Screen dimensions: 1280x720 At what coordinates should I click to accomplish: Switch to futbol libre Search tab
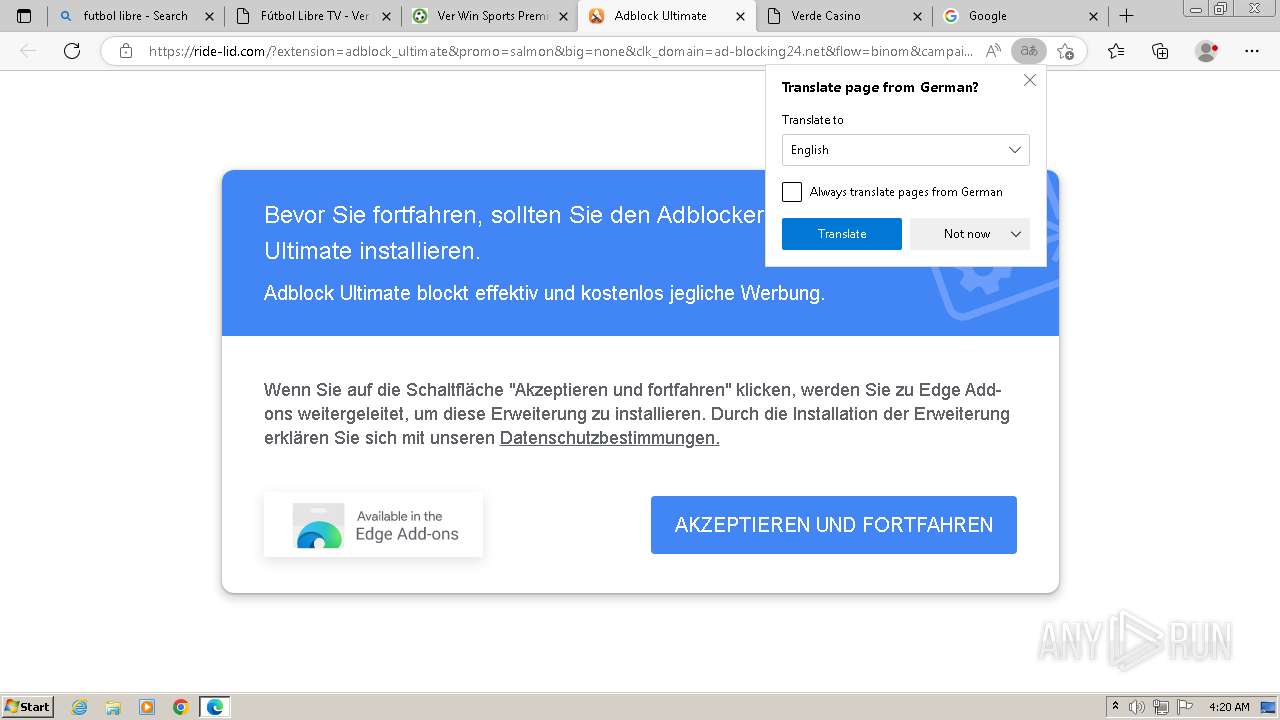pyautogui.click(x=135, y=16)
